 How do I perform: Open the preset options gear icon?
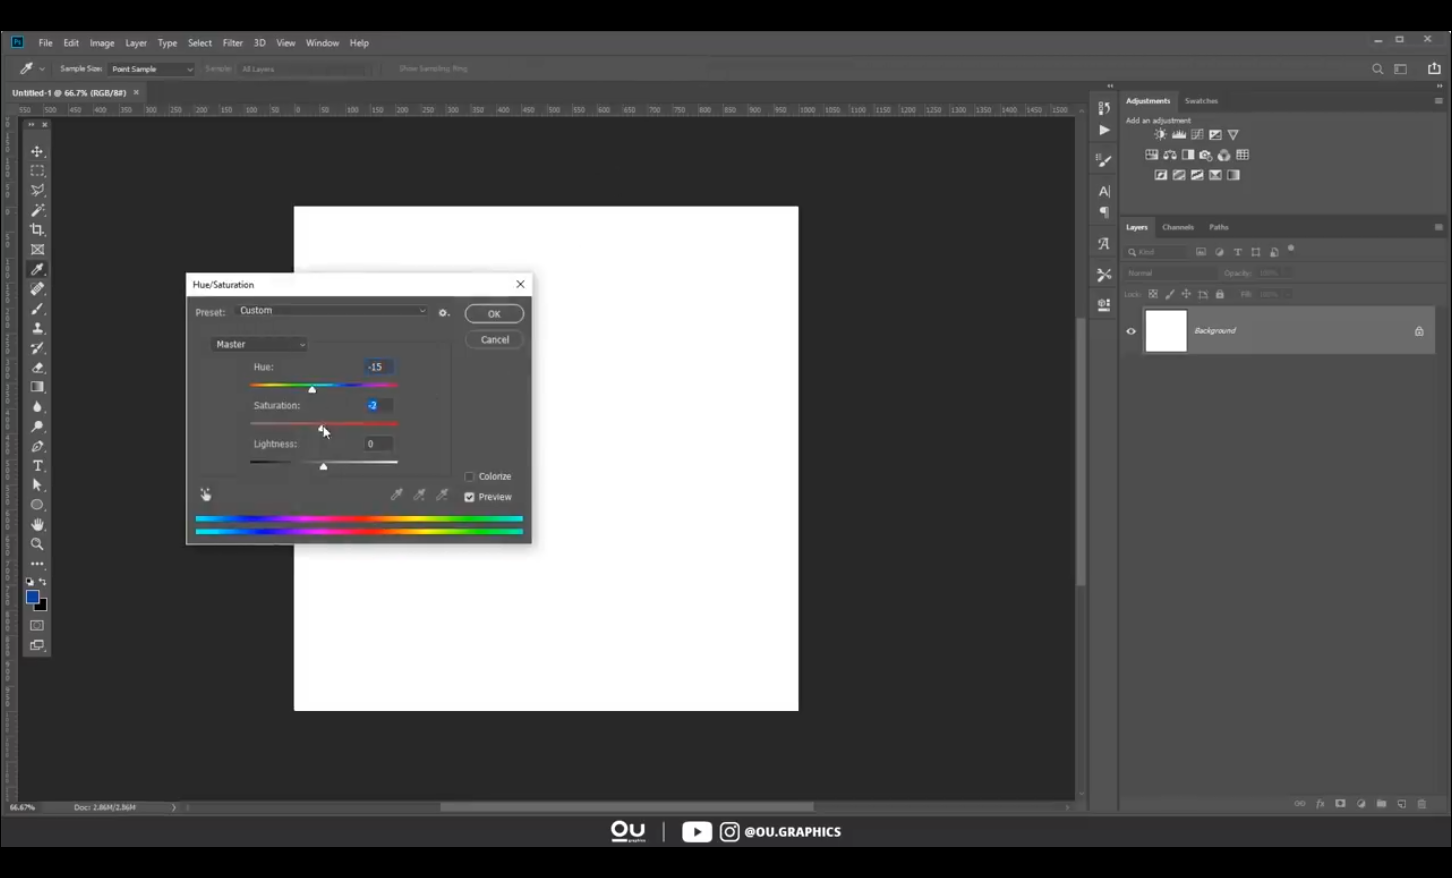(444, 313)
